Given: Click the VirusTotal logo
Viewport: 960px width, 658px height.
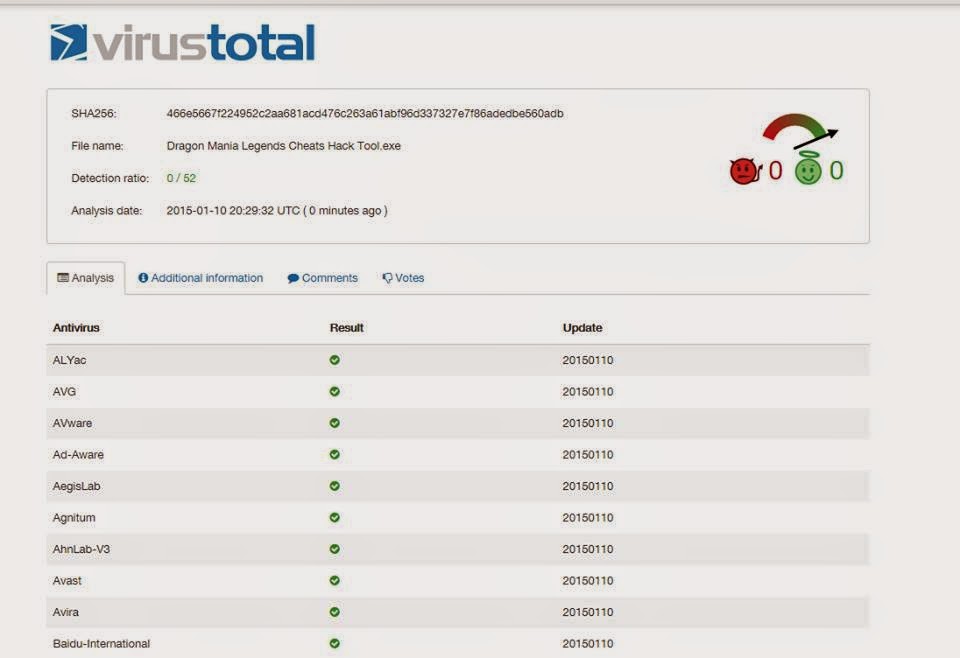Looking at the screenshot, I should coord(182,43).
